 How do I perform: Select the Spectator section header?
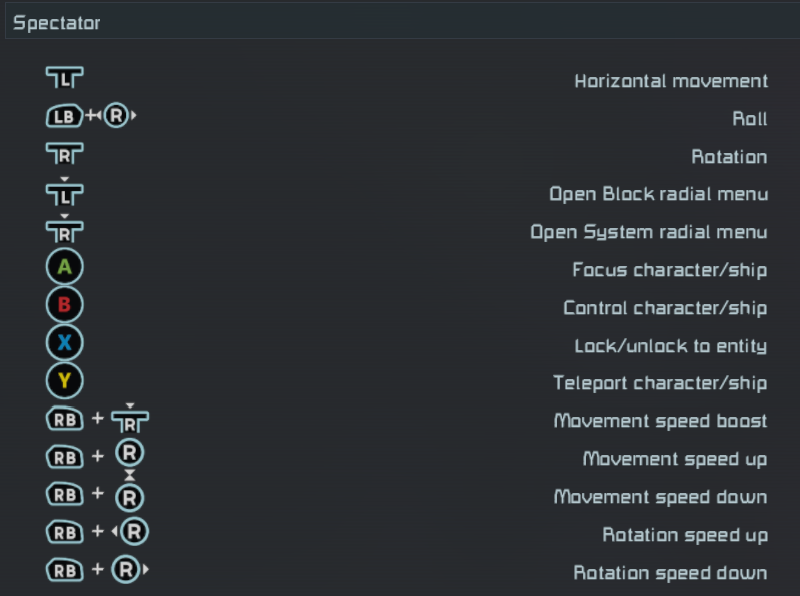(57, 22)
